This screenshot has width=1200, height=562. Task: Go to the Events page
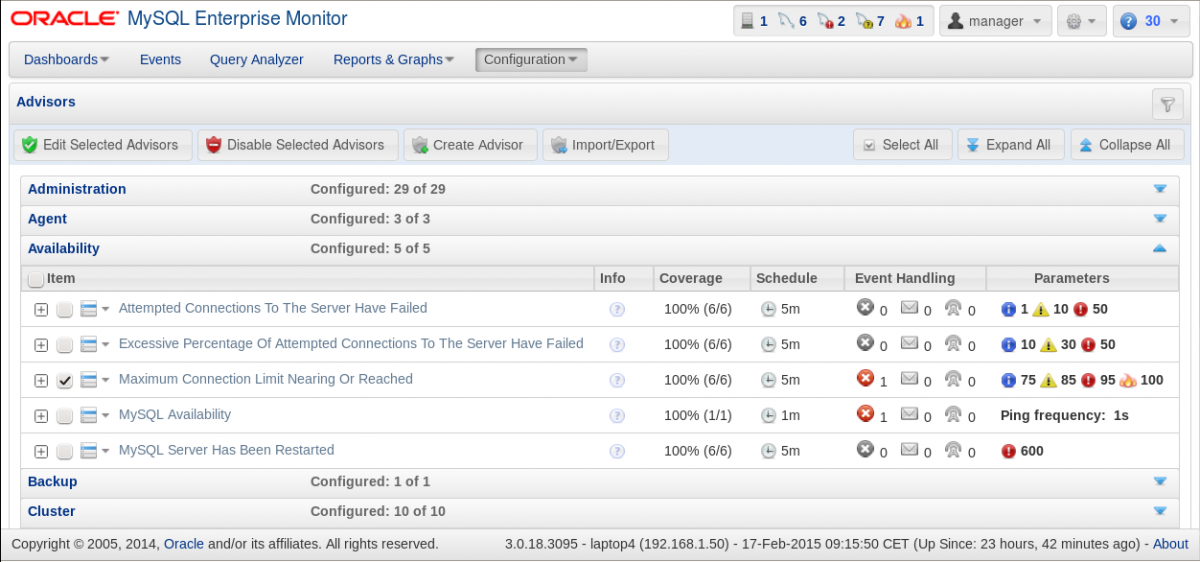coord(160,60)
